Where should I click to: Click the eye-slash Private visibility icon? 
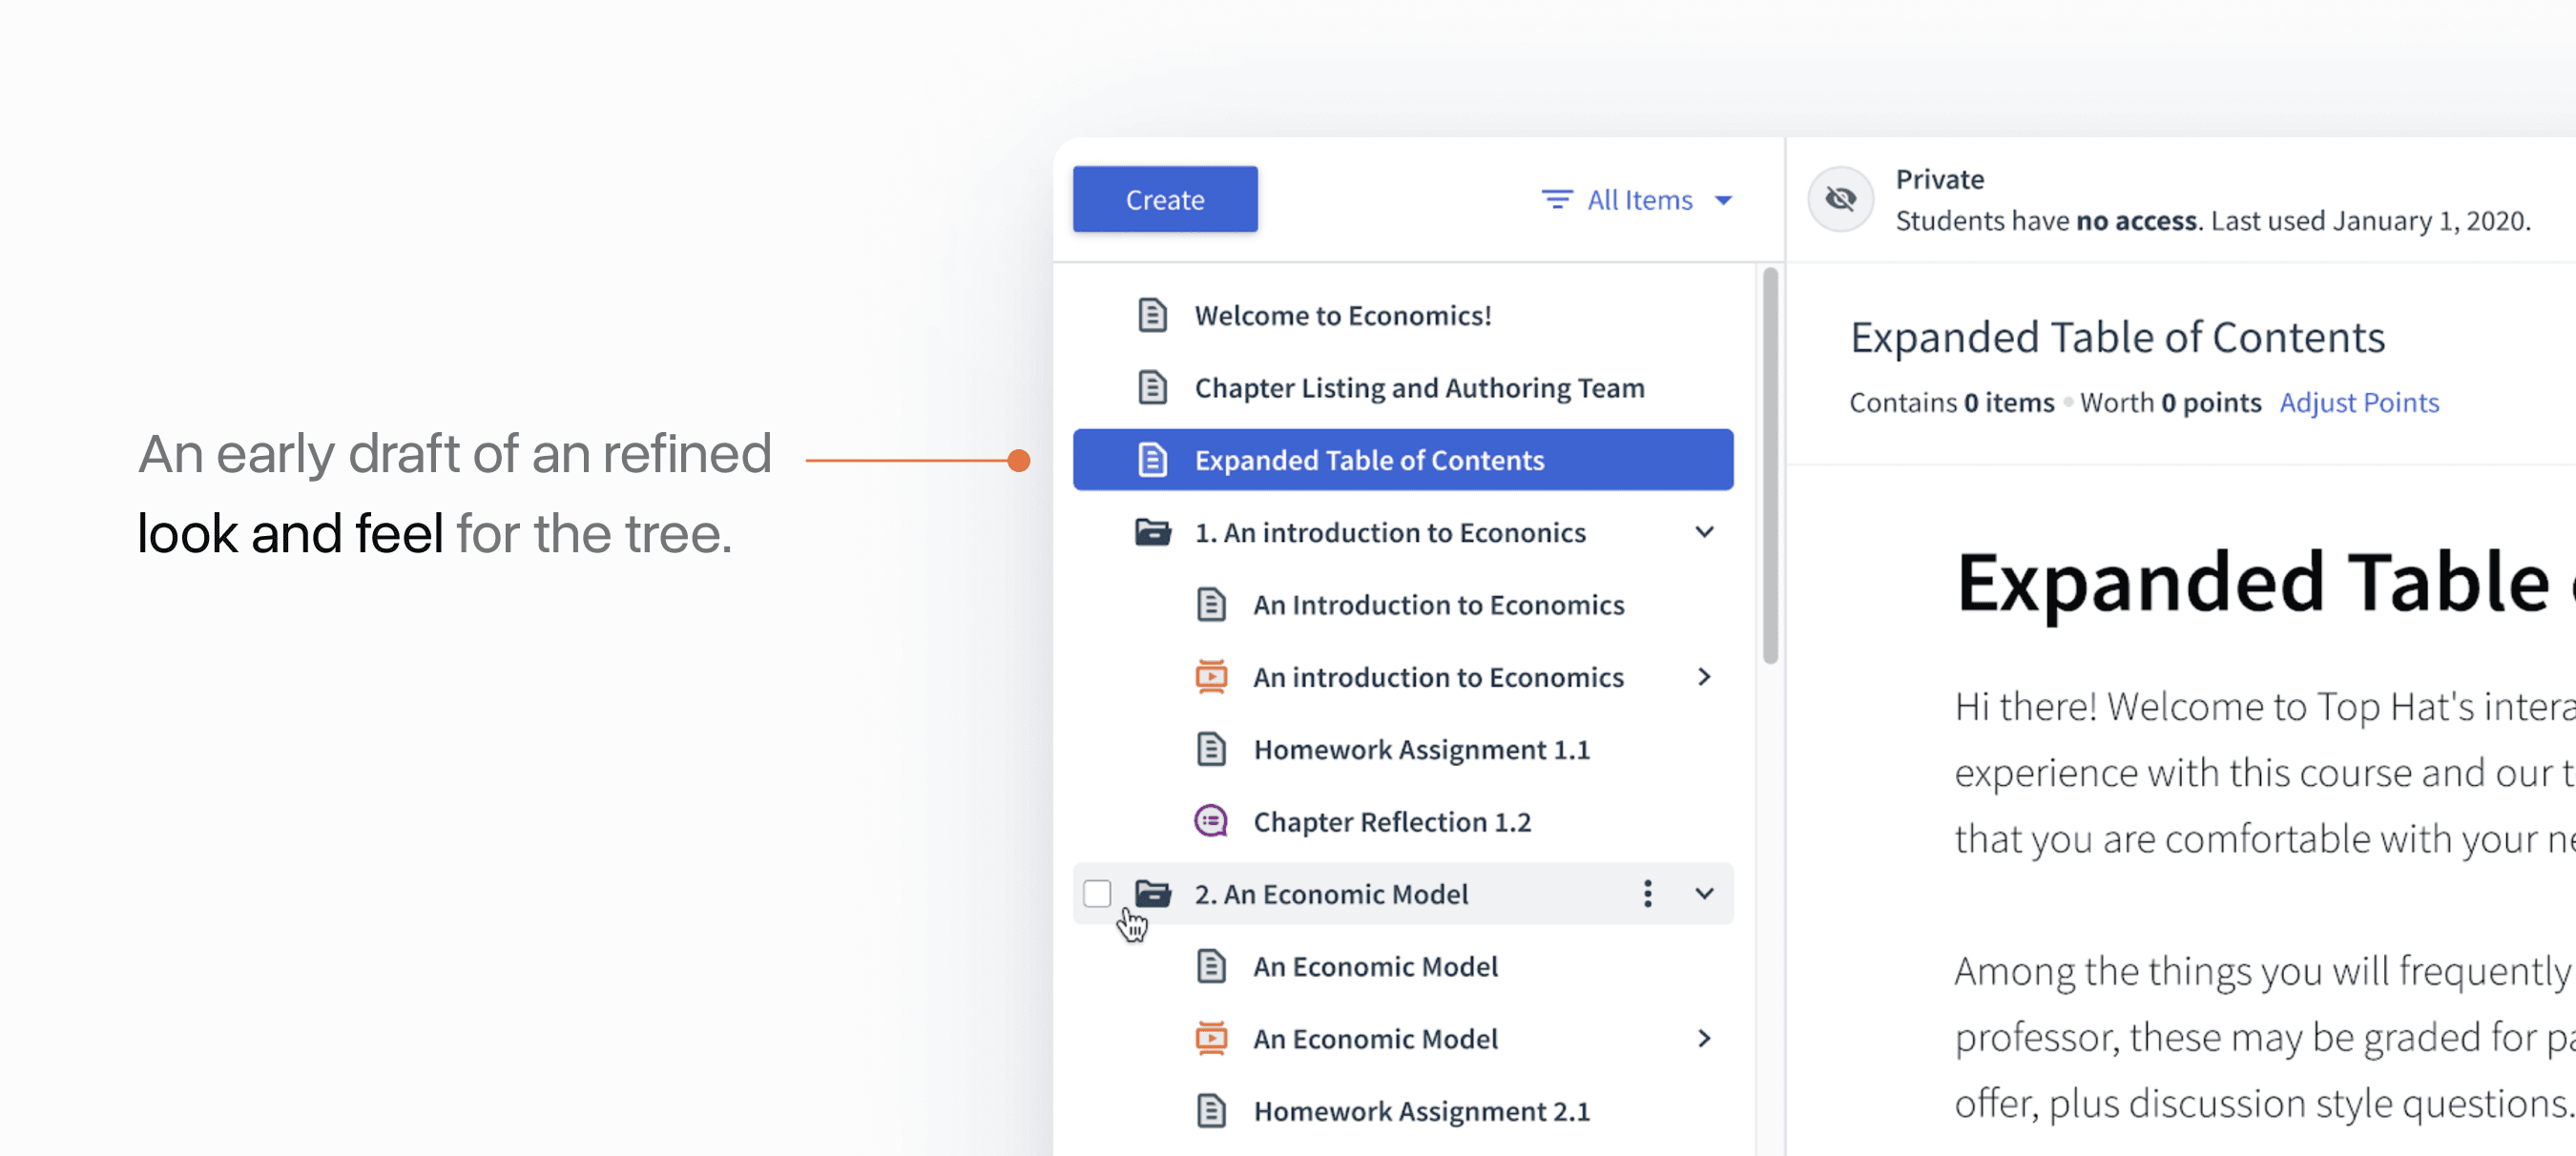[x=1839, y=198]
